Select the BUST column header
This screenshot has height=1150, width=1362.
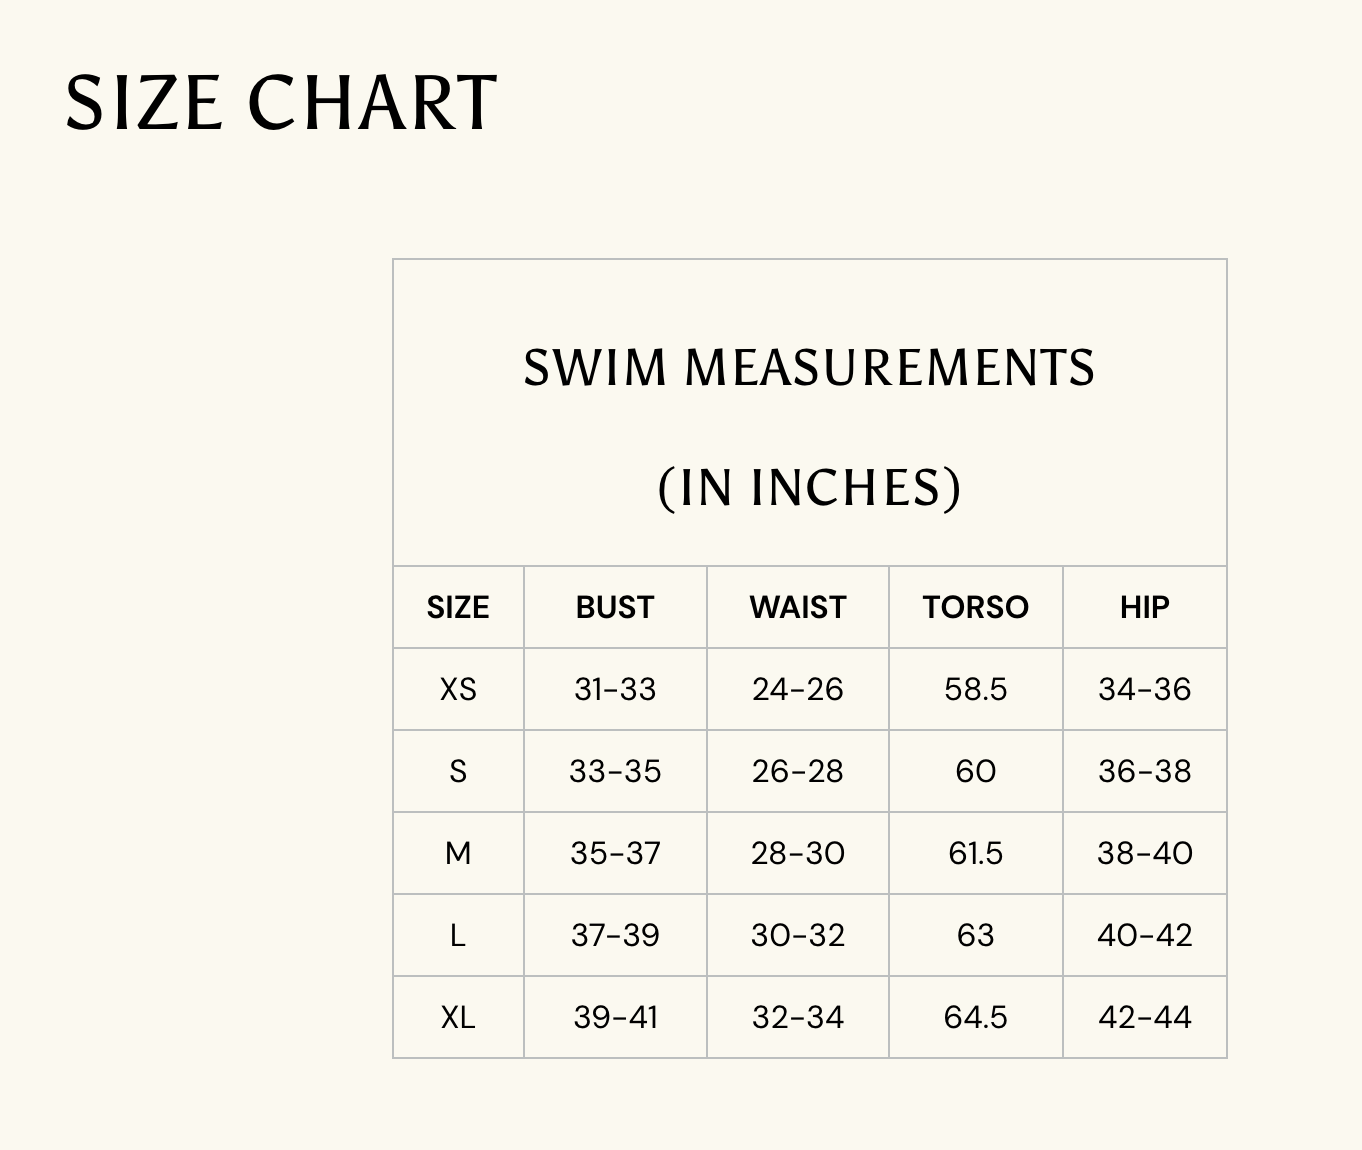pyautogui.click(x=615, y=607)
